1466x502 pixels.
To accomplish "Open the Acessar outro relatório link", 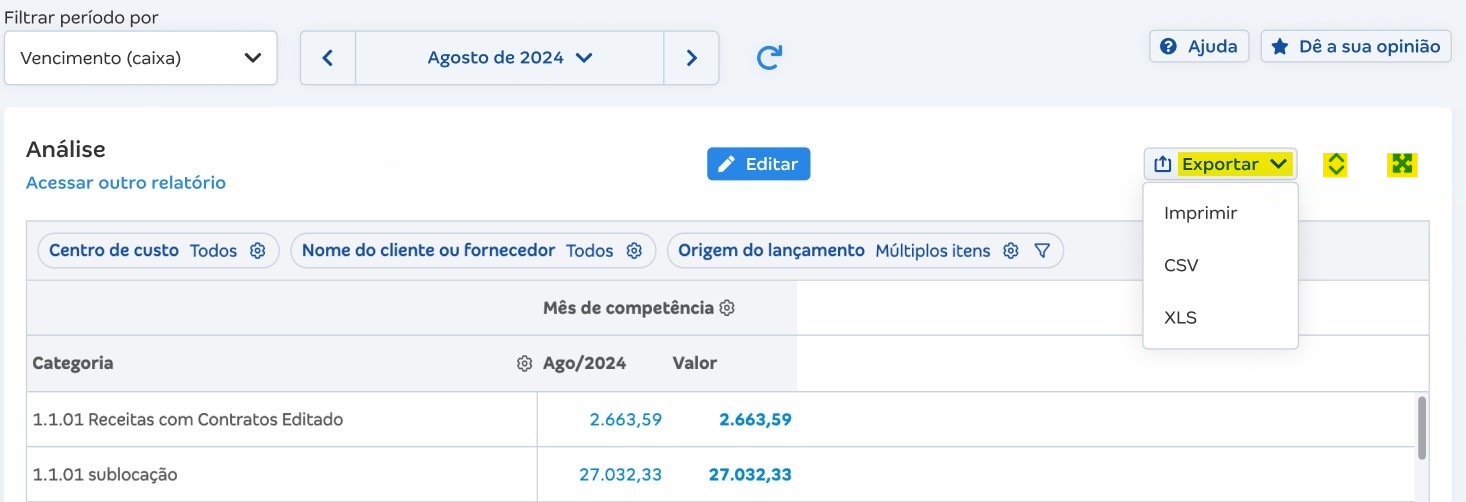I will [x=126, y=183].
